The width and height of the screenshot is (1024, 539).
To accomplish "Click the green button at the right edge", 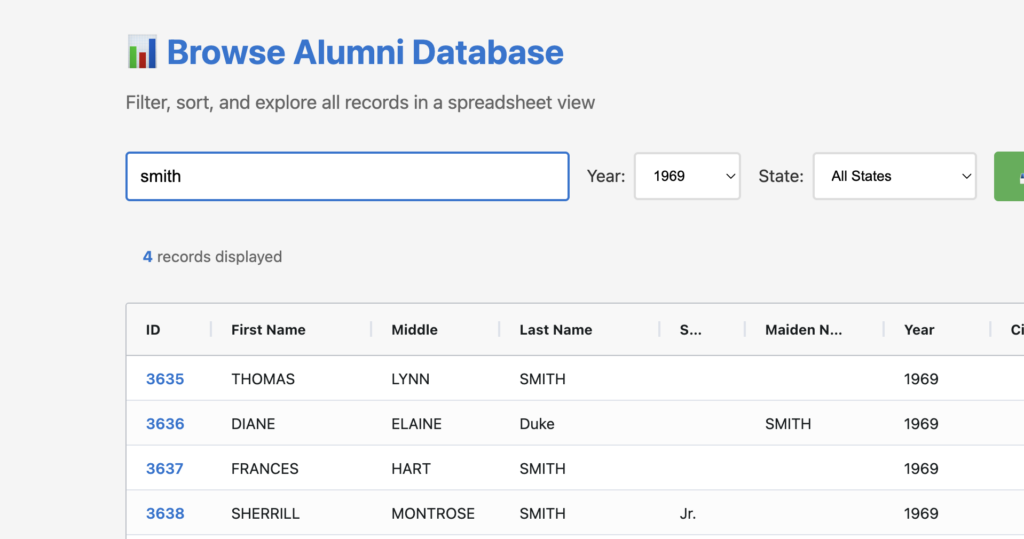I will 1008,176.
